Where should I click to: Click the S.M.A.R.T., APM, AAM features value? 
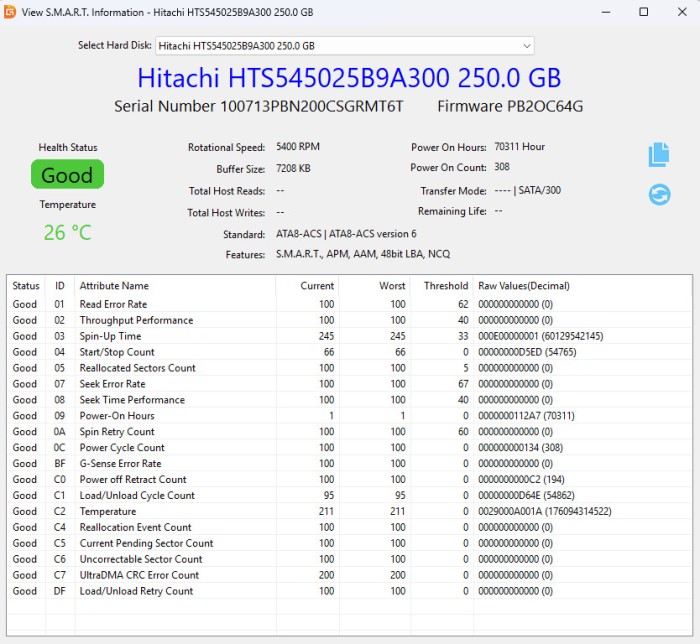363,254
